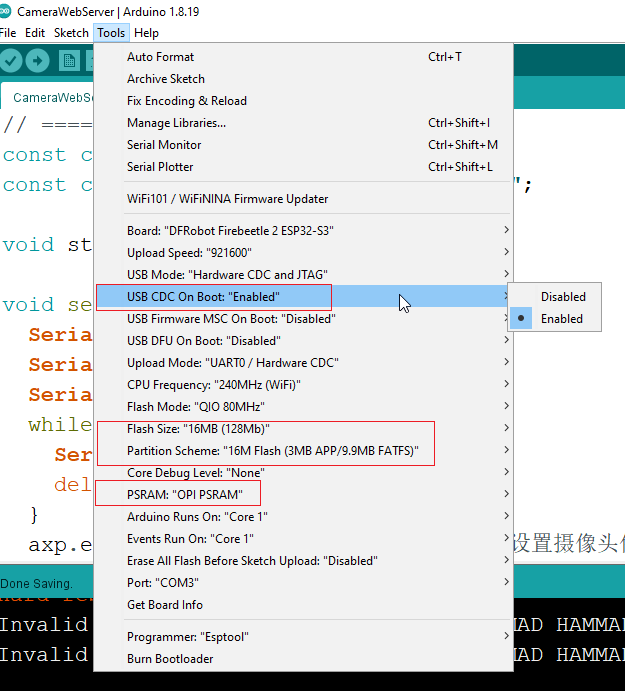Expand Flash Mode QIO 80MHz submenu
Viewport: 625px width, 691px height.
[x=303, y=407]
